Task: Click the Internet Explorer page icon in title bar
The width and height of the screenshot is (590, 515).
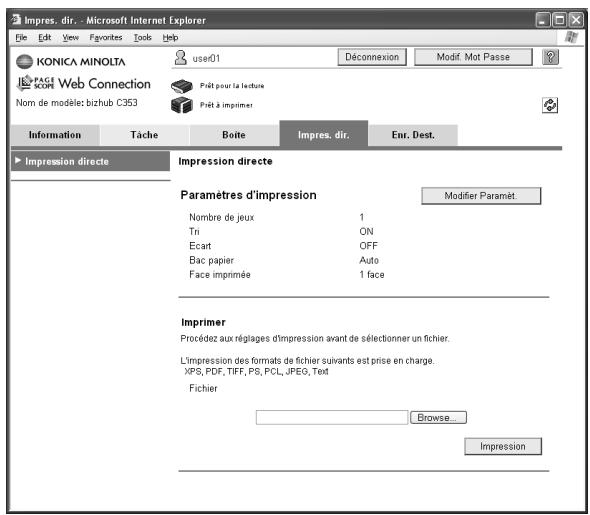Action: click(x=16, y=19)
